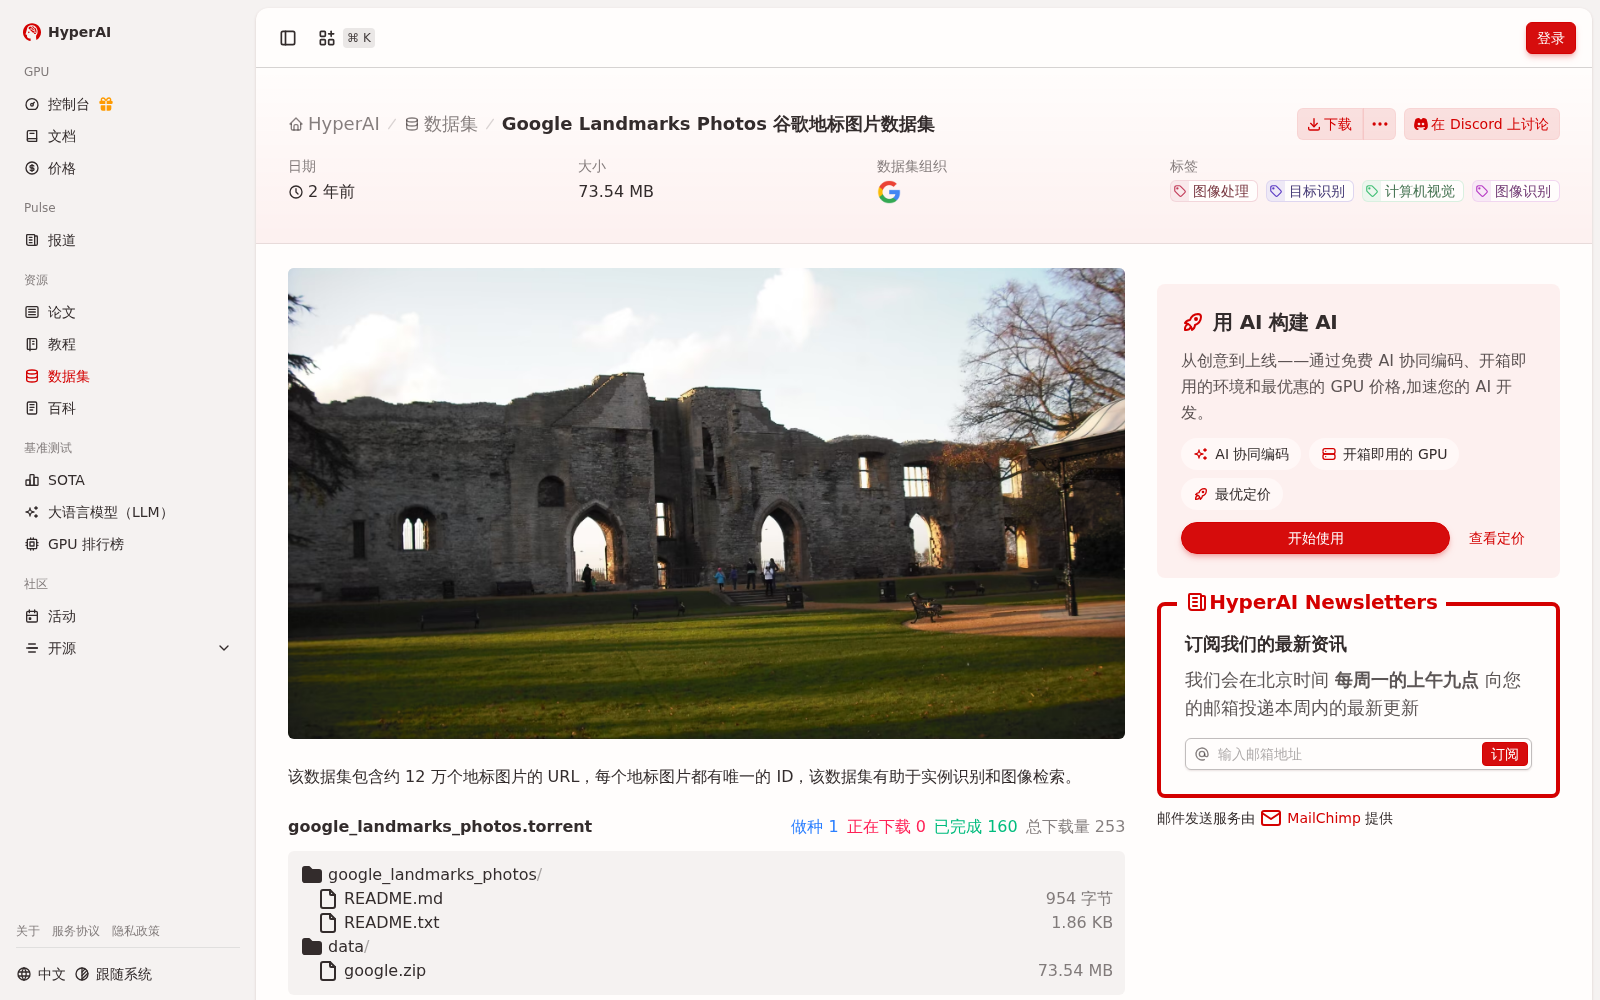
Task: Expand the 开源 sidebar chevron
Action: pos(224,648)
